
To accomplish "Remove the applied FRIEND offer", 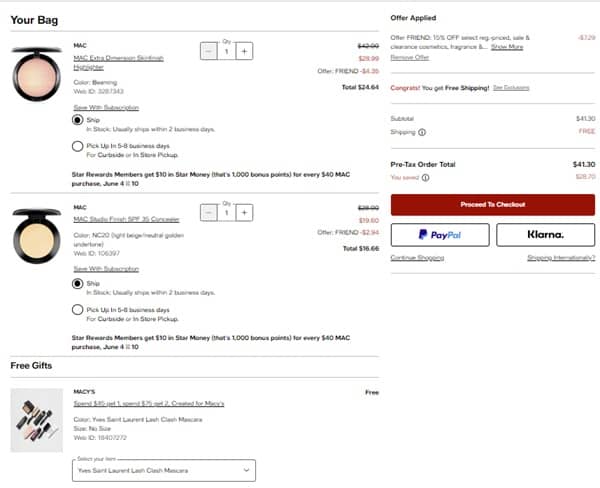I will (408, 57).
